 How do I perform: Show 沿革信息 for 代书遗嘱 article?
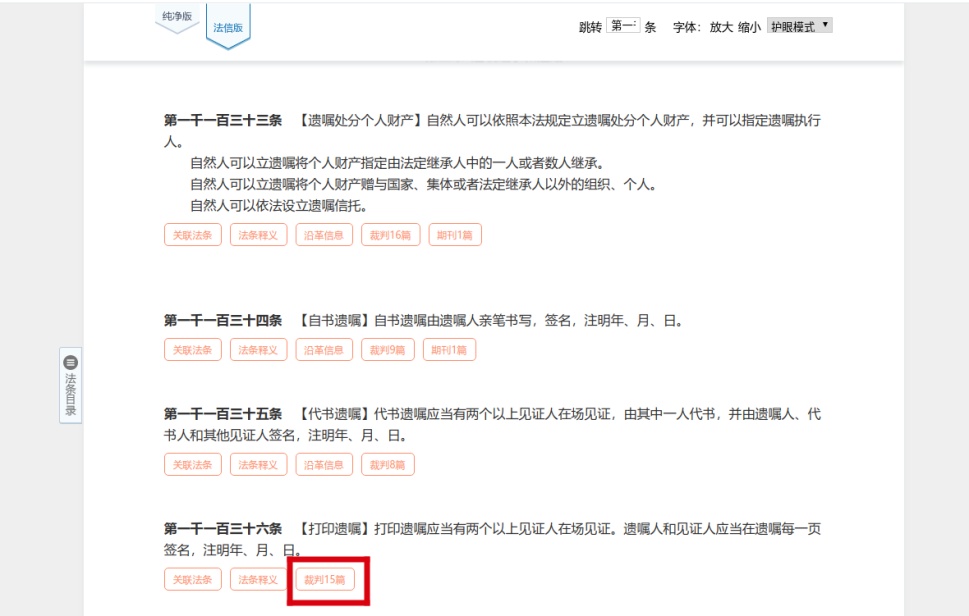coord(325,464)
